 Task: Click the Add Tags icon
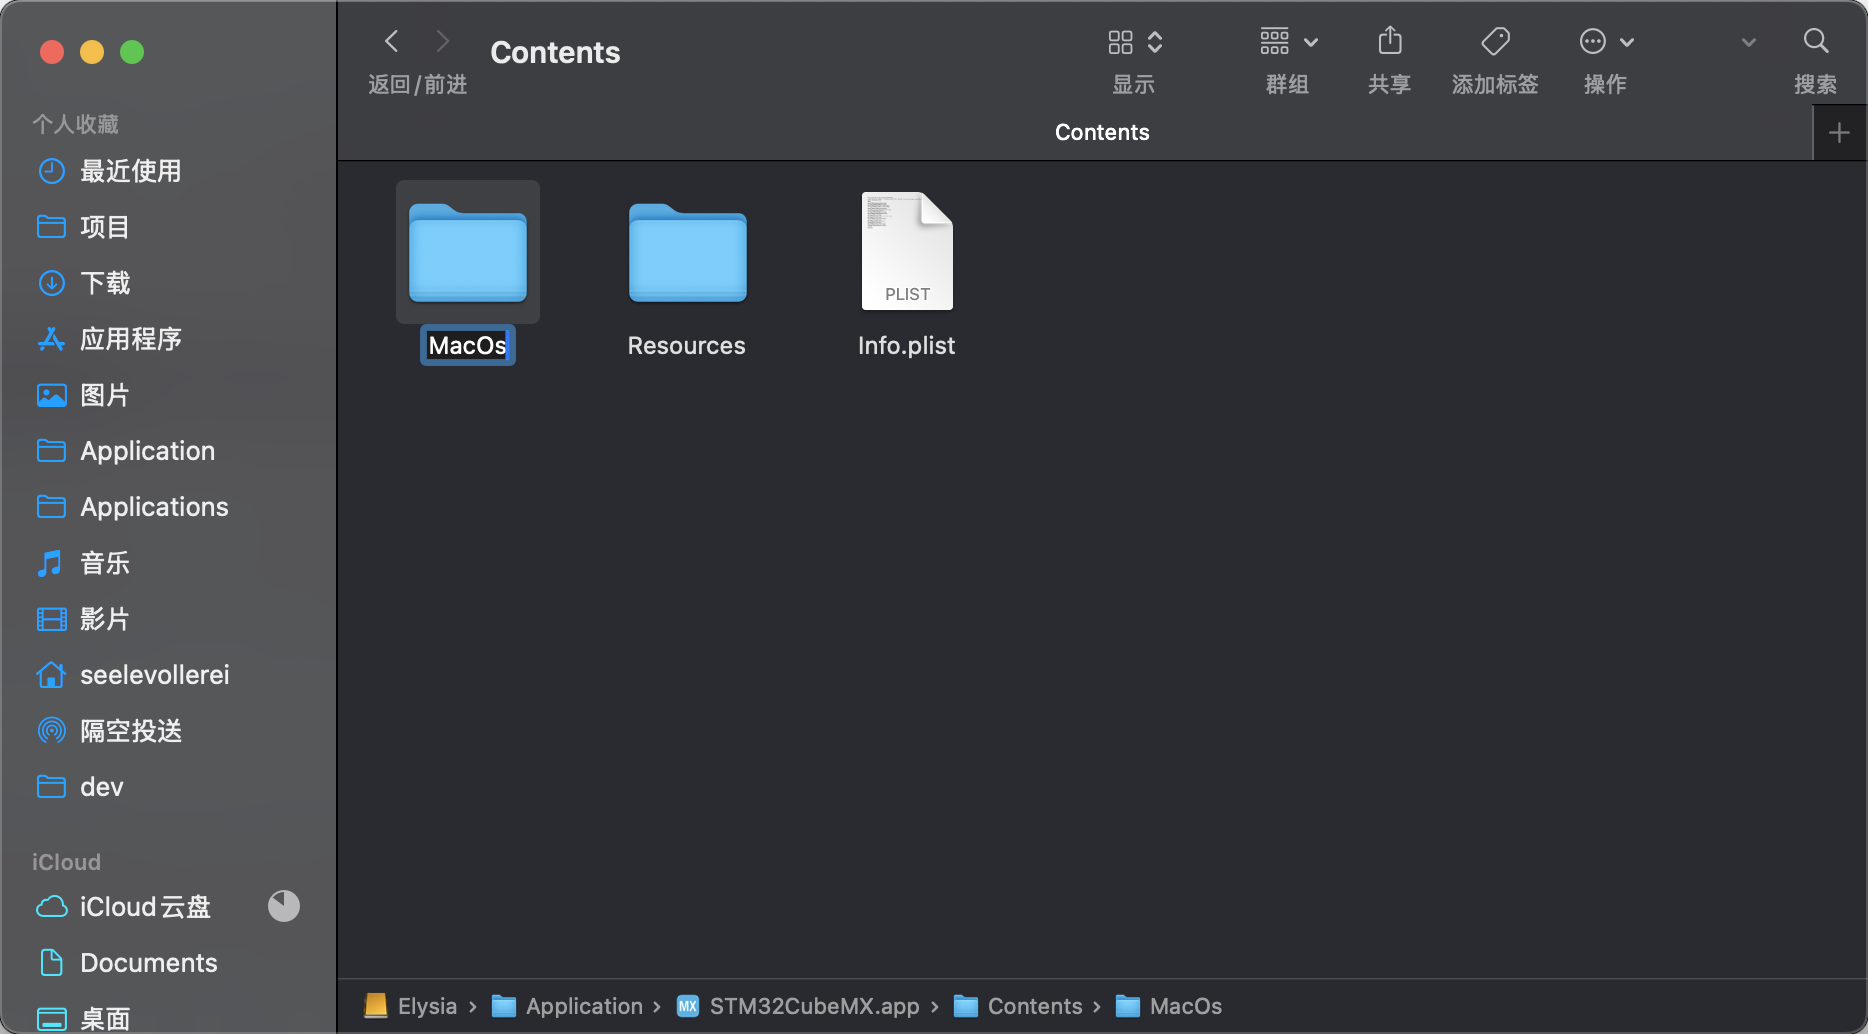[1494, 42]
